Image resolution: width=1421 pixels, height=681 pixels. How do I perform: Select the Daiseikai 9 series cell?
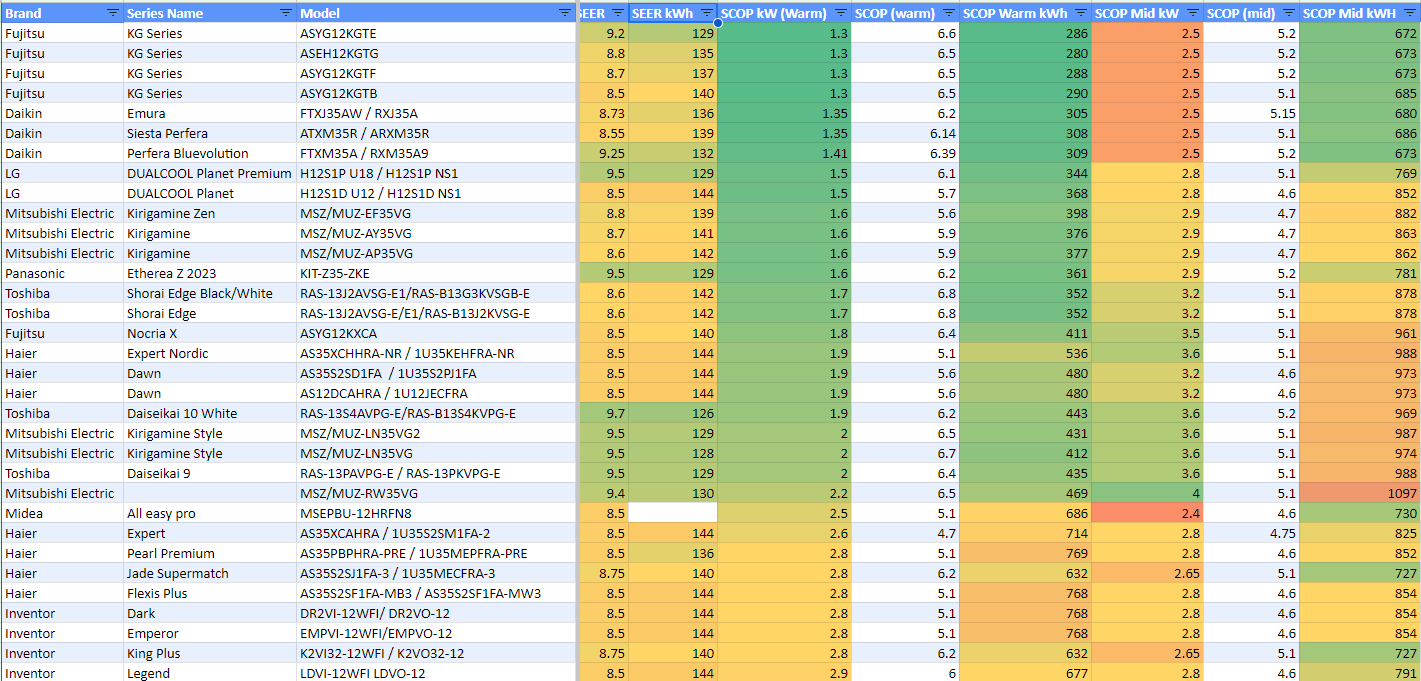point(210,473)
